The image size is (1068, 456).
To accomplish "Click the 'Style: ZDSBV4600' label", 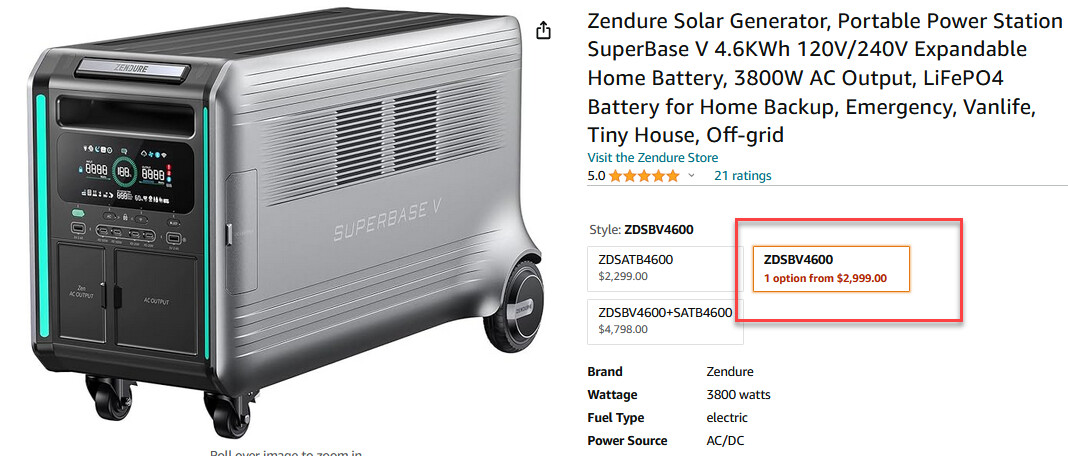I will pos(640,230).
